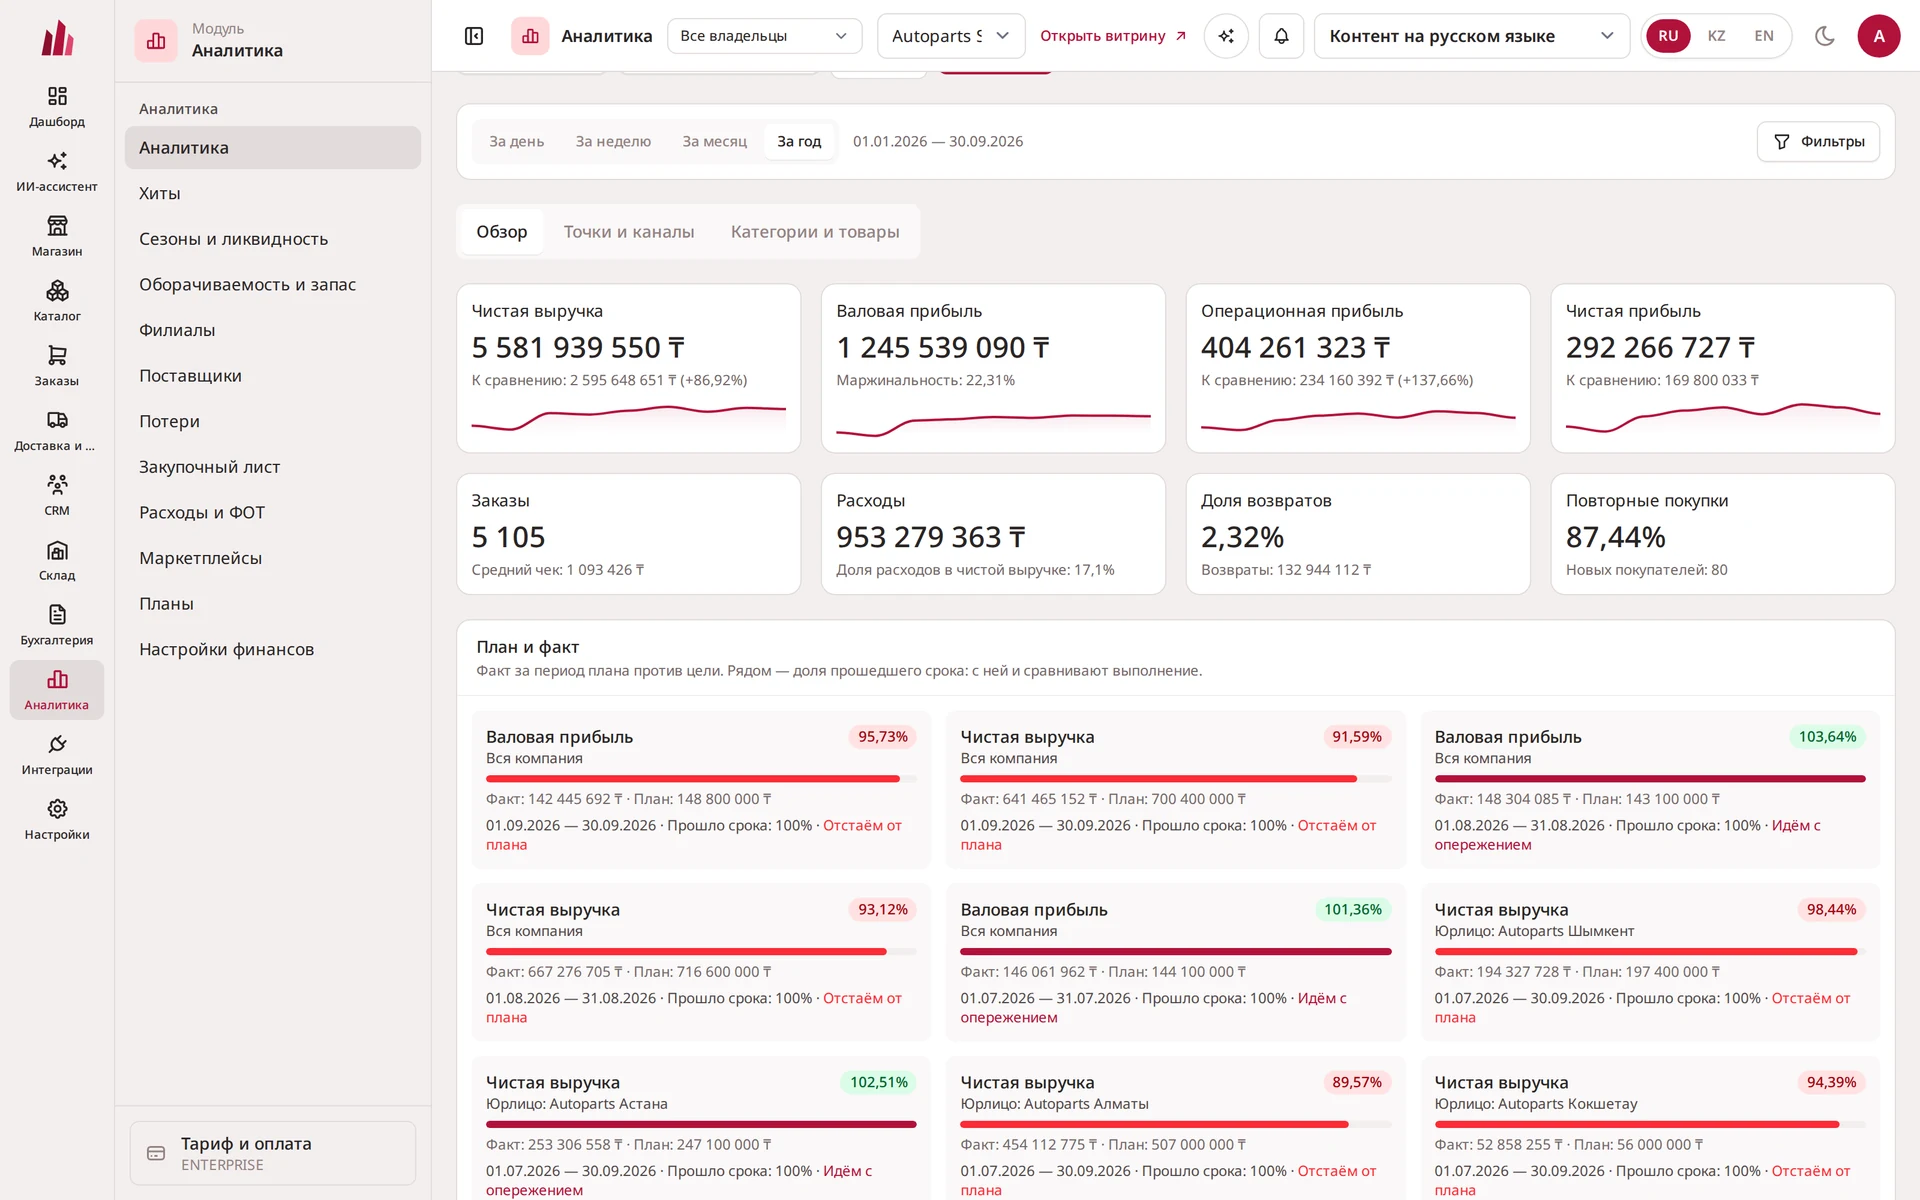Switch to Категории и товары tab
The image size is (1920, 1200).
click(815, 232)
